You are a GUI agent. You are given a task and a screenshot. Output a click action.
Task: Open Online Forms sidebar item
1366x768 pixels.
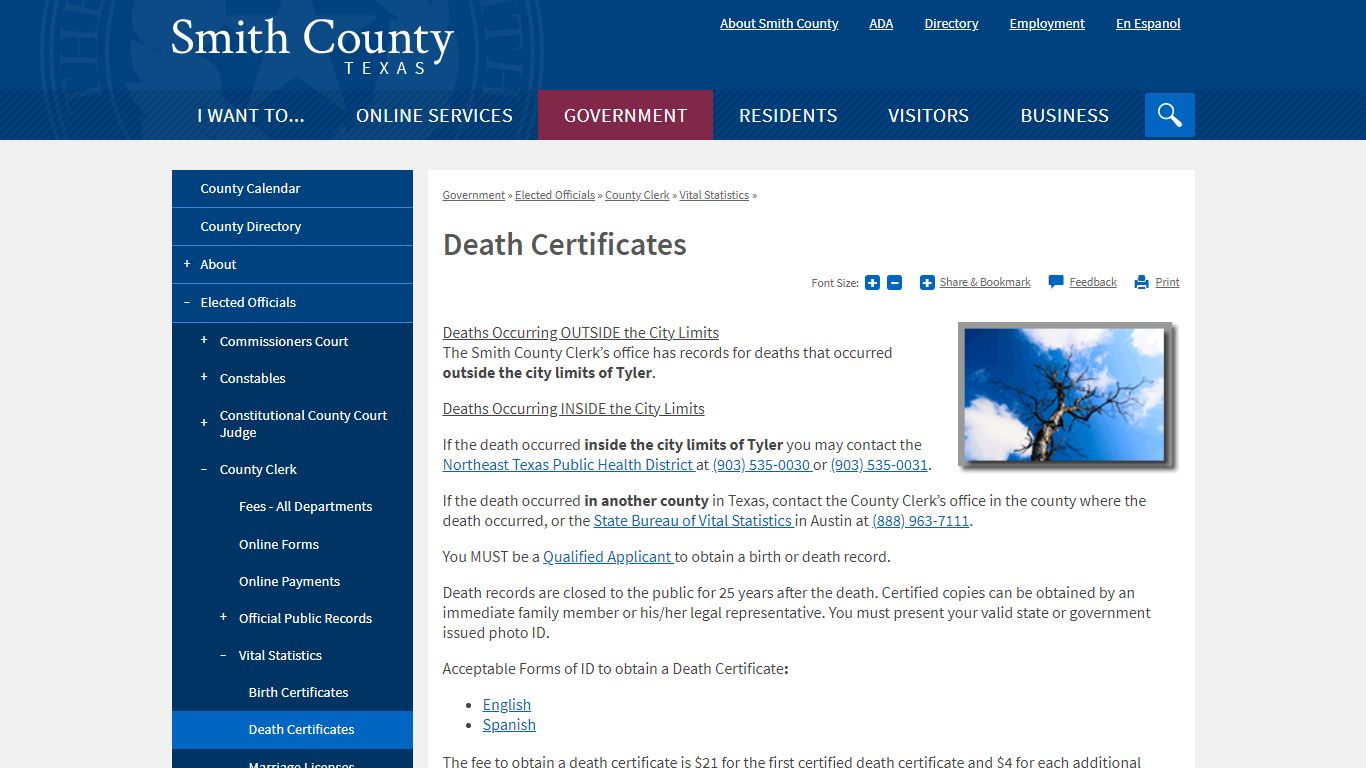click(x=279, y=545)
